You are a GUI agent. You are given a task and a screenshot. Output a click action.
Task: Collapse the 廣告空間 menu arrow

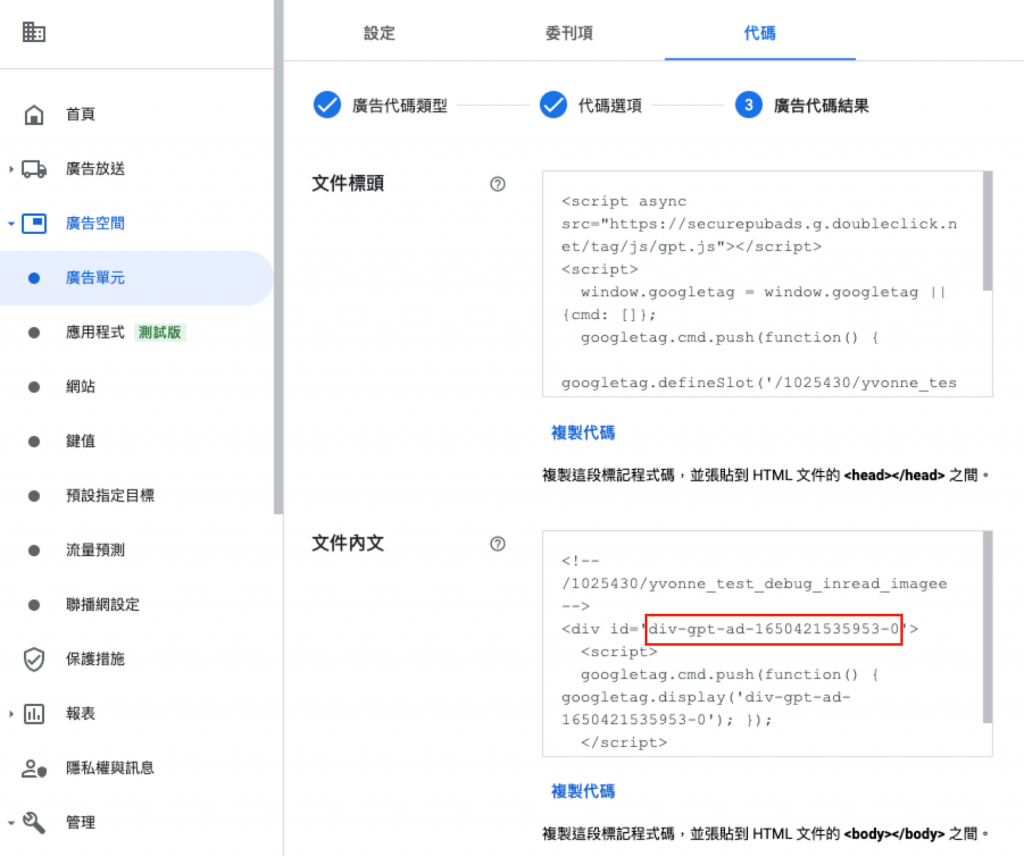(11, 223)
